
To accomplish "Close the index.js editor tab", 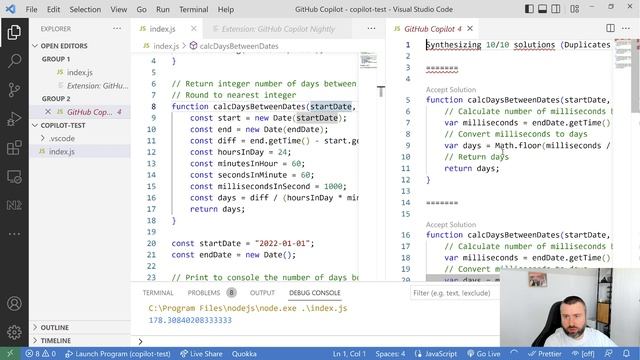I will pos(193,29).
